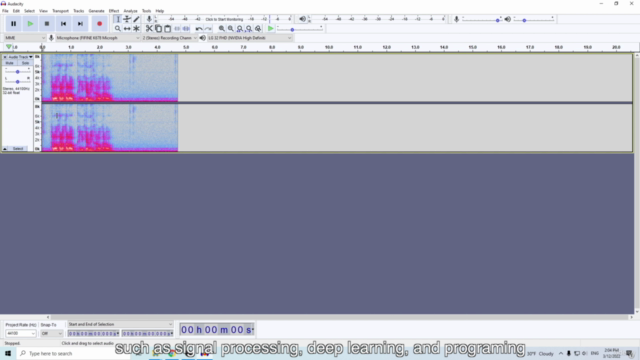Viewport: 640px width, 360px height.
Task: Cut selection with the scissors icon
Action: click(x=149, y=29)
